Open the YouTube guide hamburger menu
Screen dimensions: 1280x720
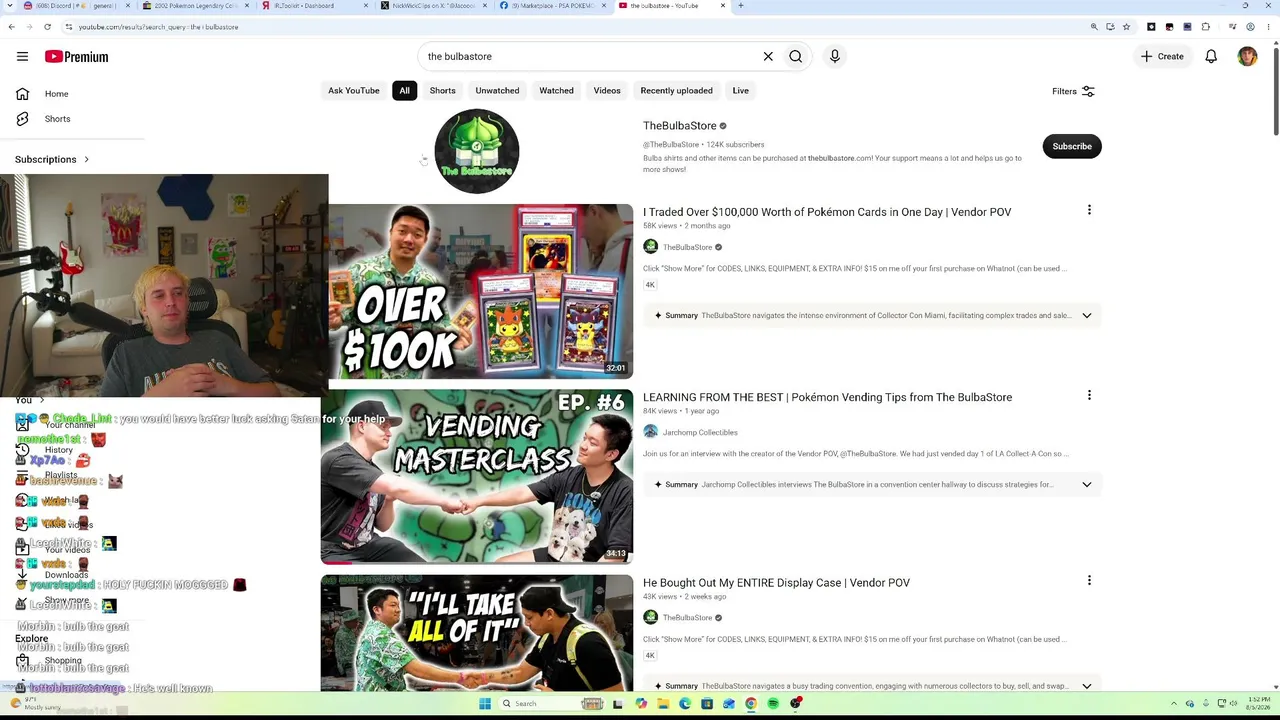(22, 57)
